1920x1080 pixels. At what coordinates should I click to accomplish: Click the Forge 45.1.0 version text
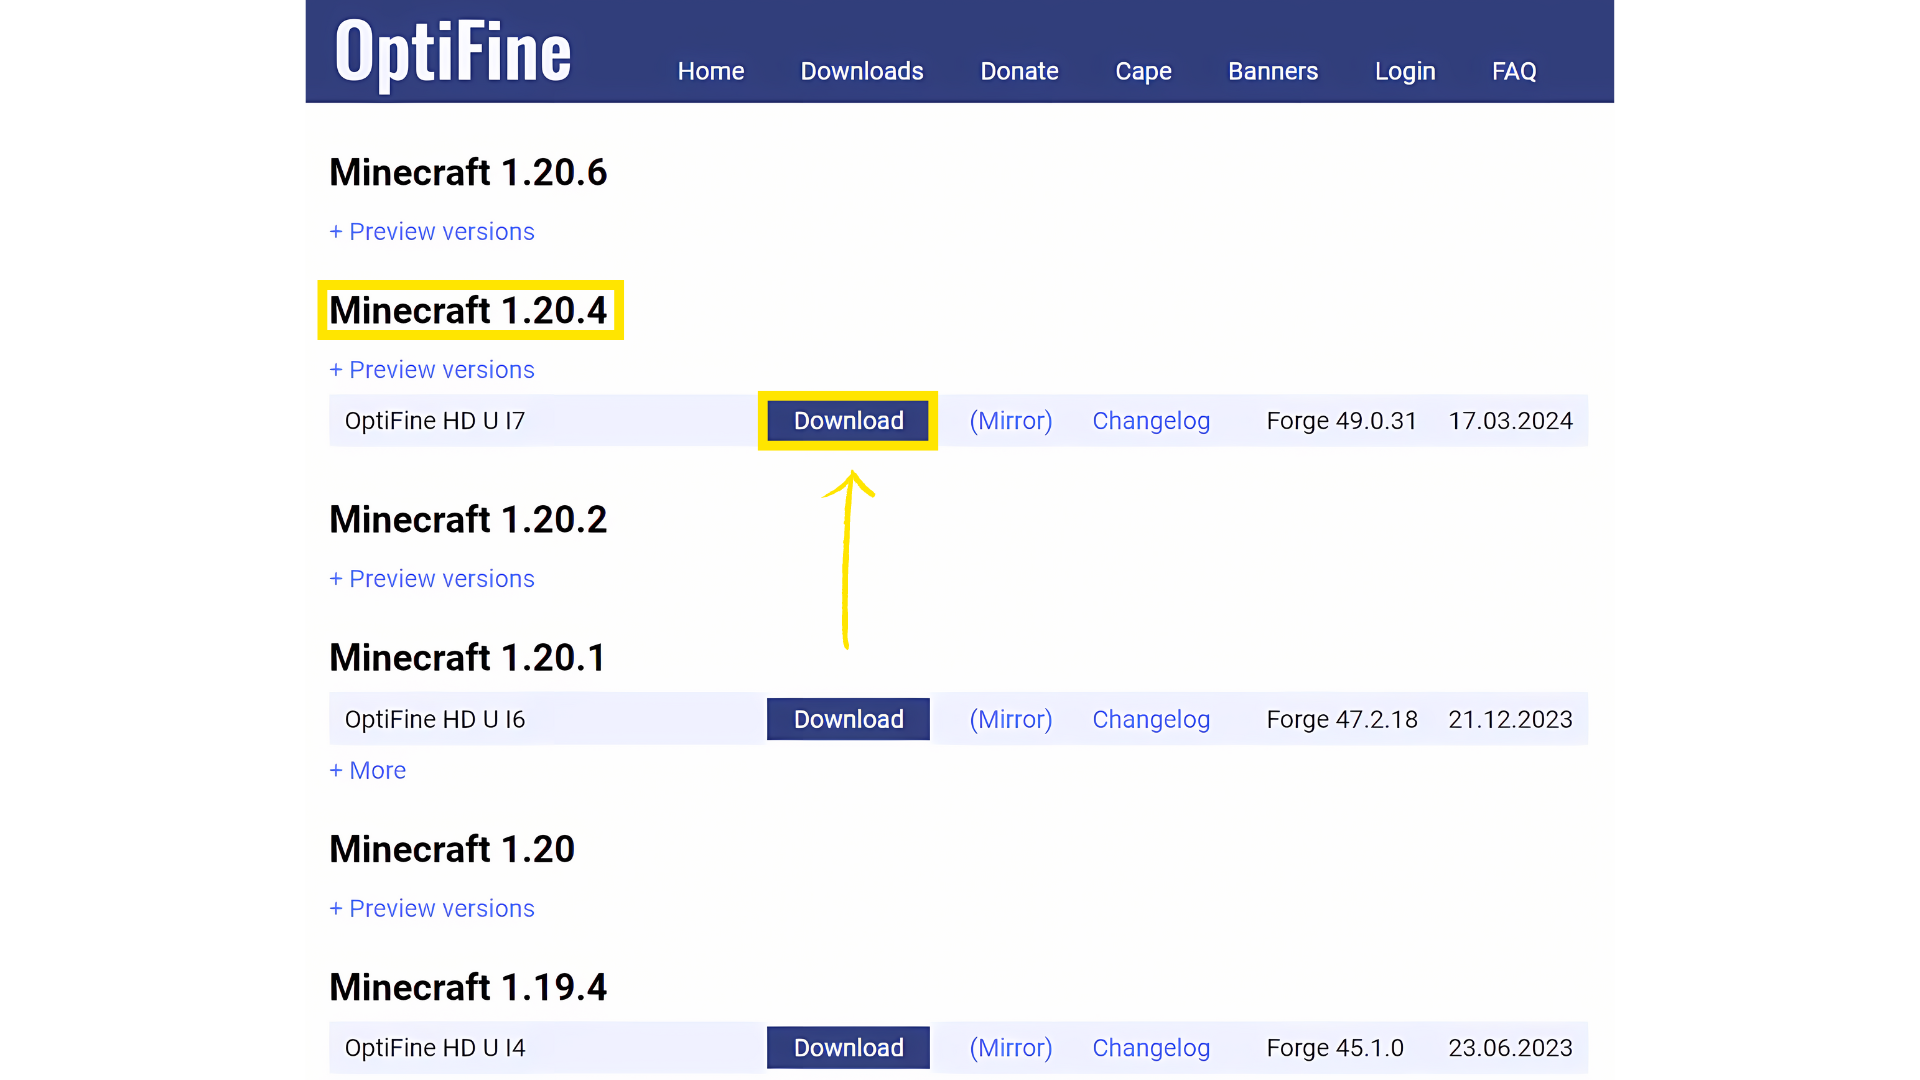[x=1335, y=1047]
